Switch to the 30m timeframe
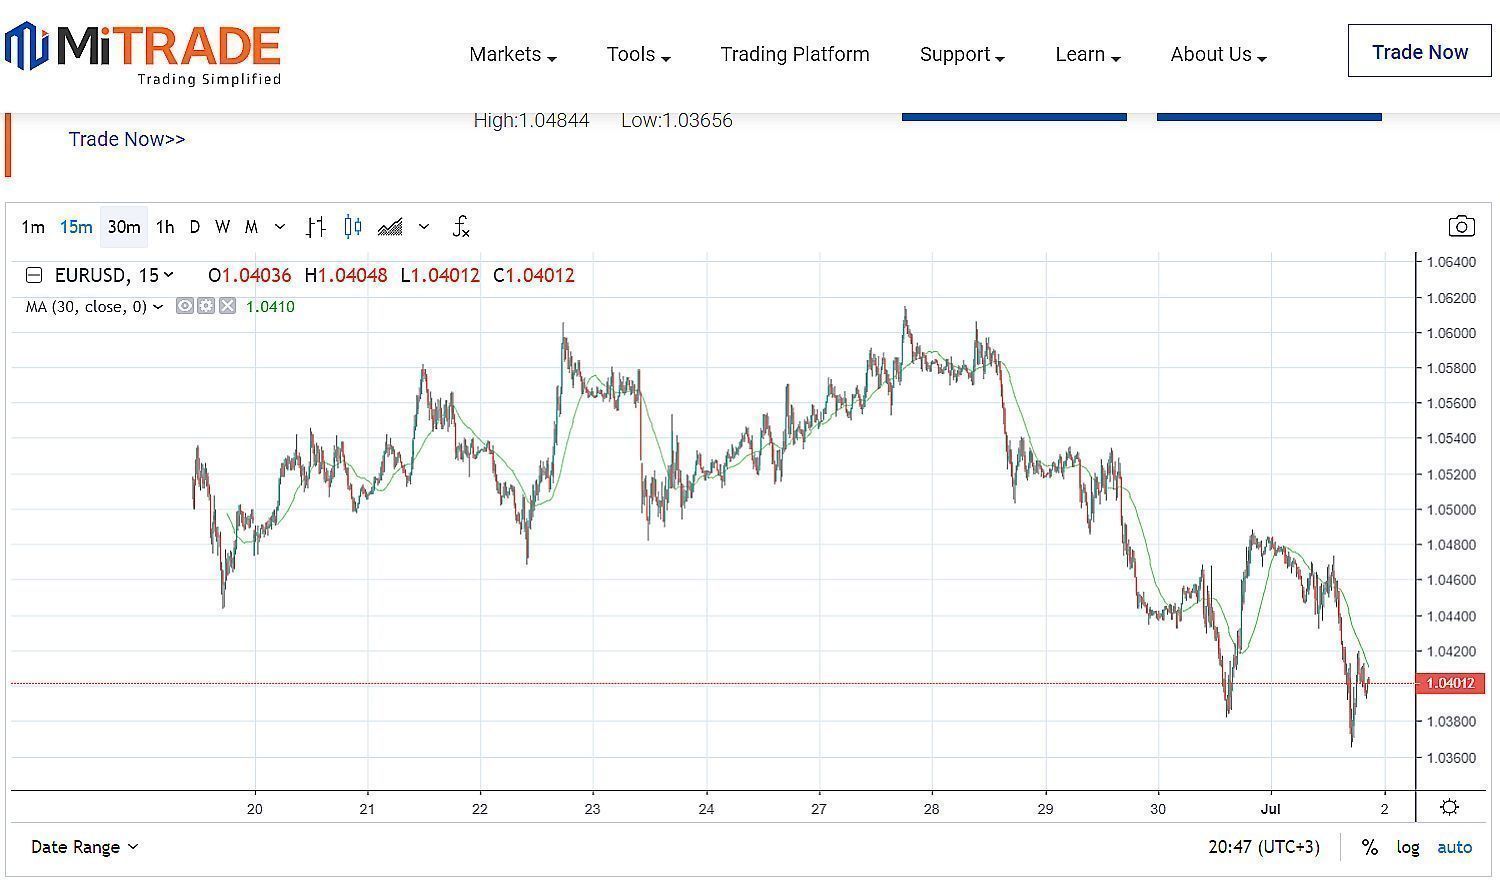The width and height of the screenshot is (1500, 881). coord(124,227)
